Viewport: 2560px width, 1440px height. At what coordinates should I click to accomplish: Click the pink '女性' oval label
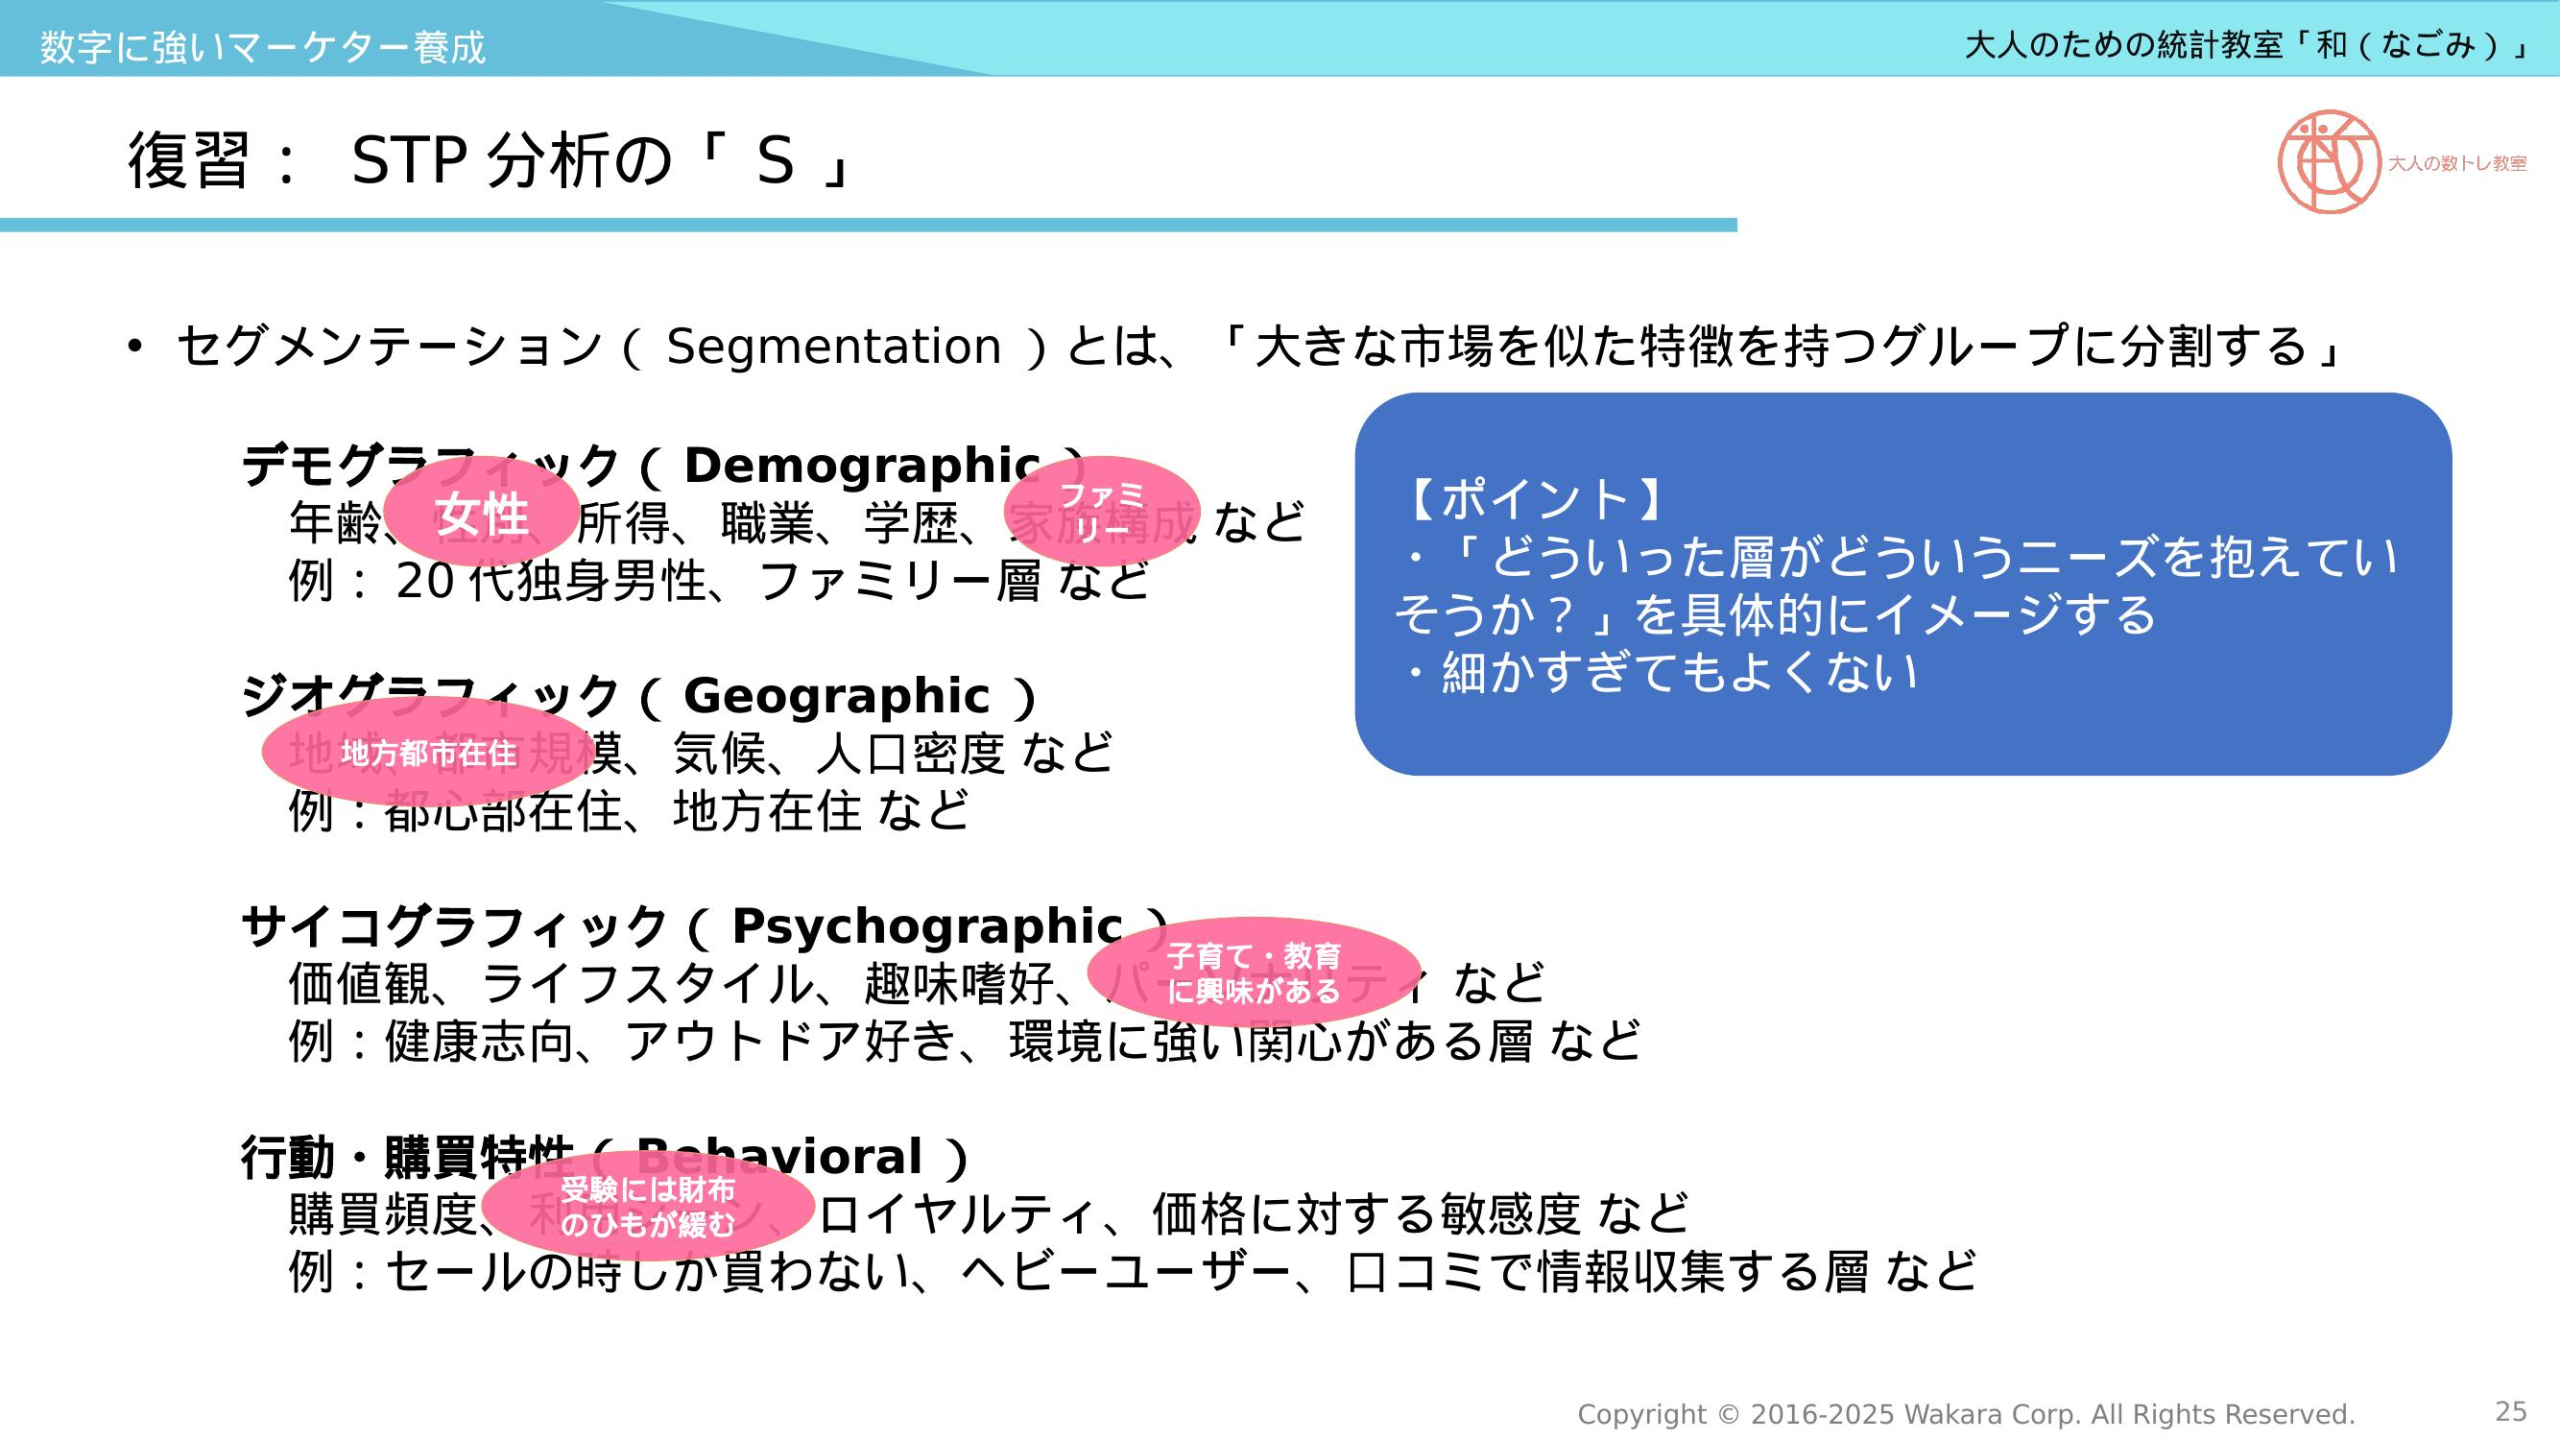click(x=481, y=512)
